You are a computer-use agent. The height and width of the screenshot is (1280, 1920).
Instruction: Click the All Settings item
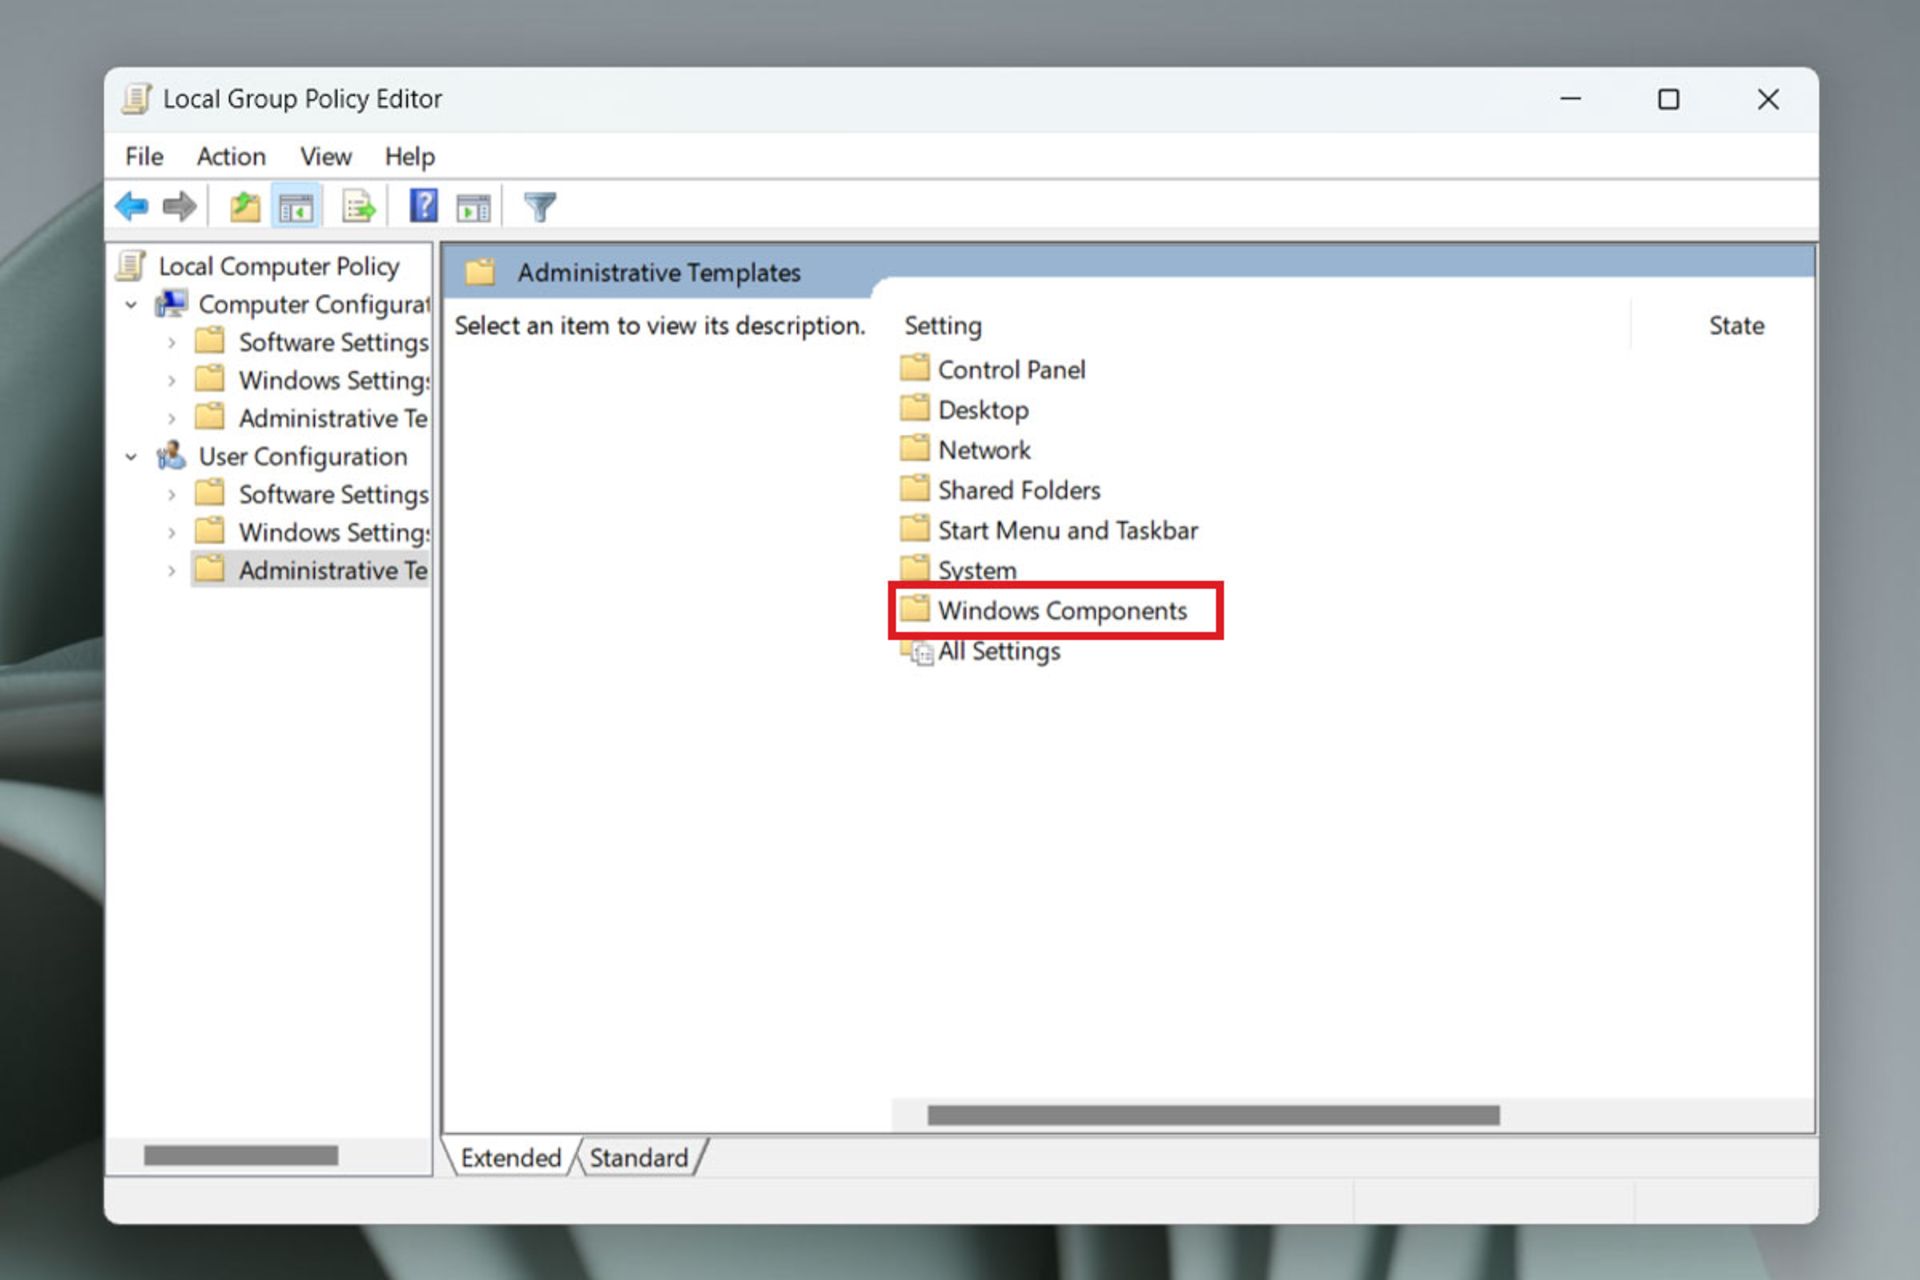[x=997, y=650]
